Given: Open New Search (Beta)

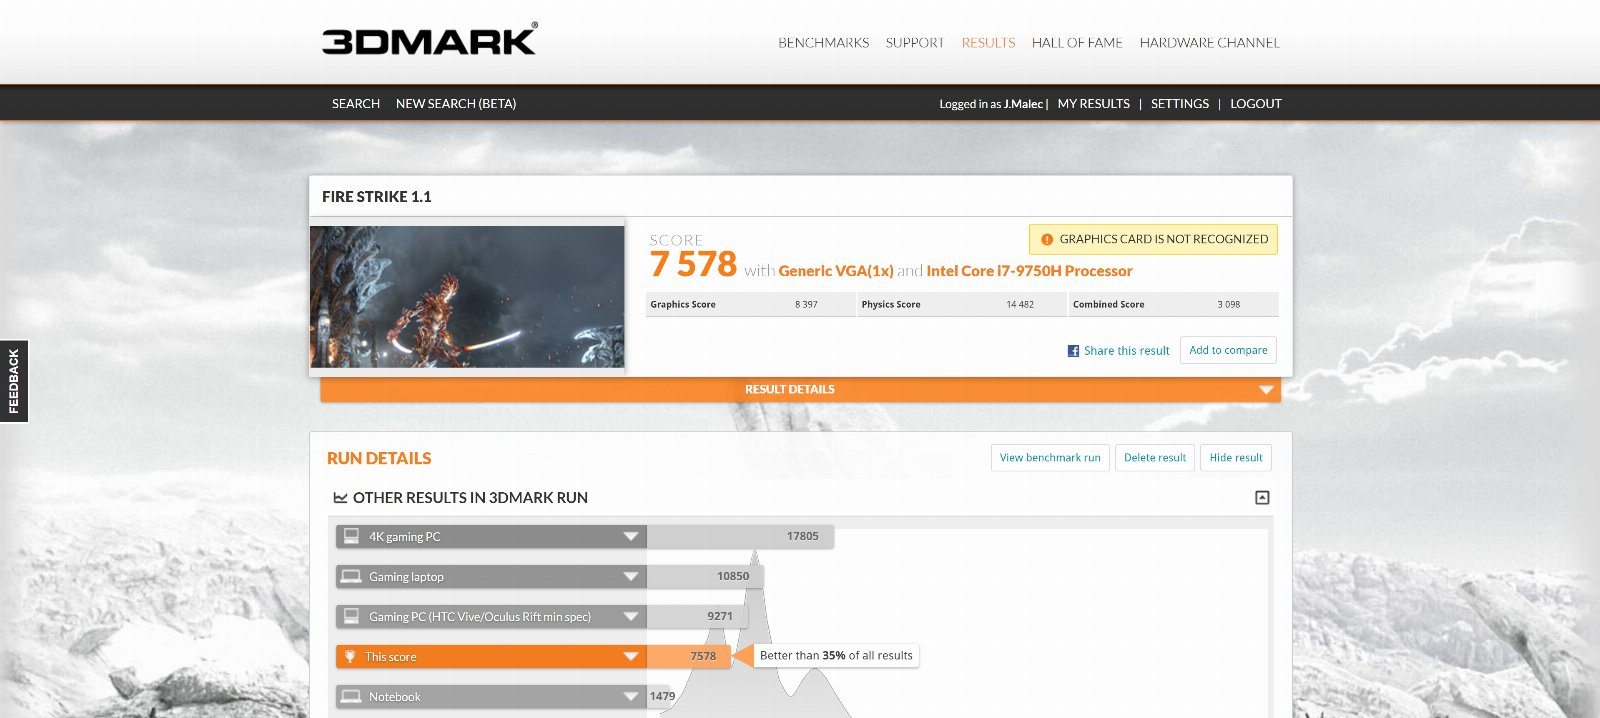Looking at the screenshot, I should tap(456, 104).
